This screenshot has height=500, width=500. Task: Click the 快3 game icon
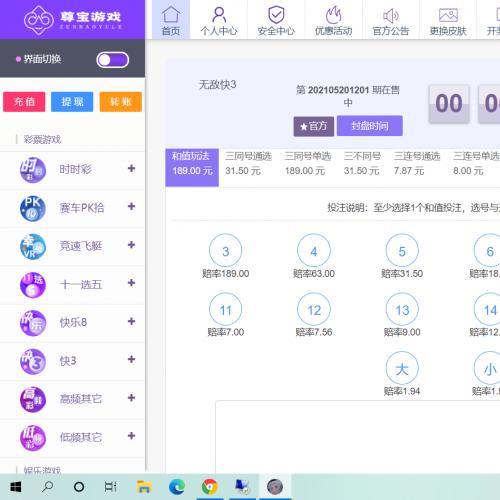(33, 361)
